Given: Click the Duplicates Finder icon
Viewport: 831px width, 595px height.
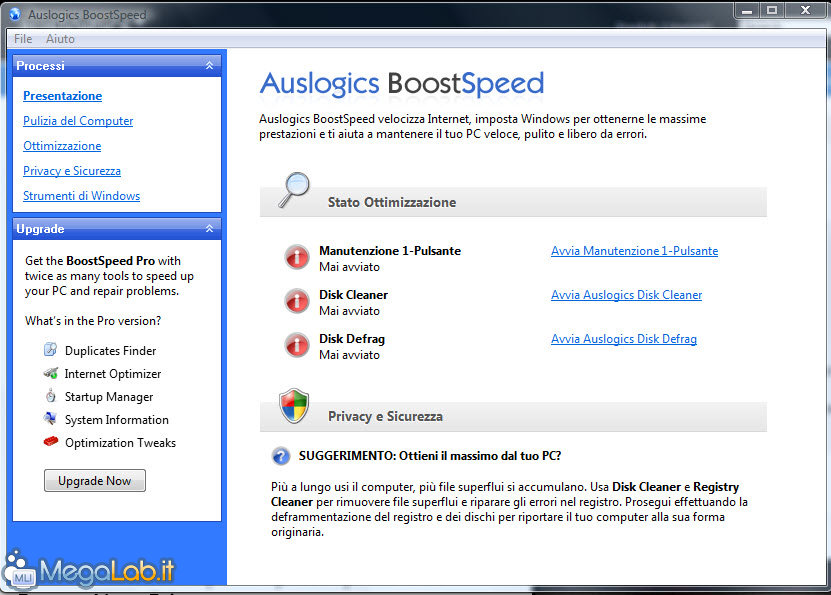Looking at the screenshot, I should point(50,350).
